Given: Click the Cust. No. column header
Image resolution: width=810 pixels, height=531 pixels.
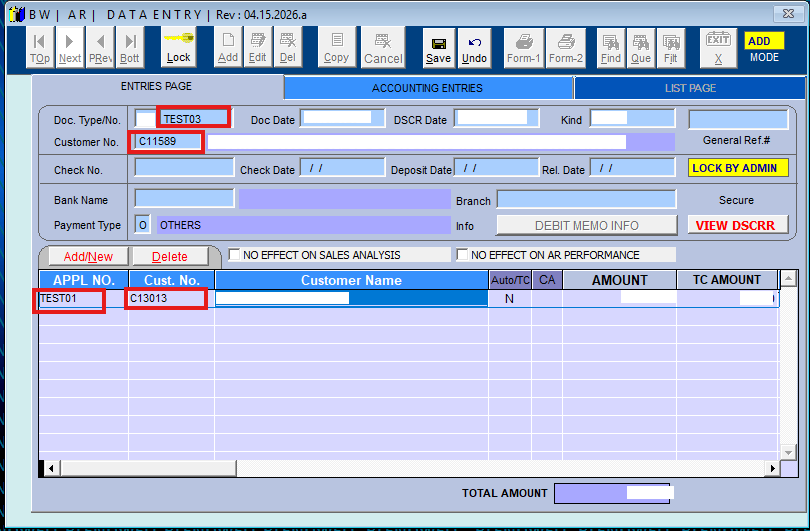Looking at the screenshot, I should pyautogui.click(x=172, y=280).
